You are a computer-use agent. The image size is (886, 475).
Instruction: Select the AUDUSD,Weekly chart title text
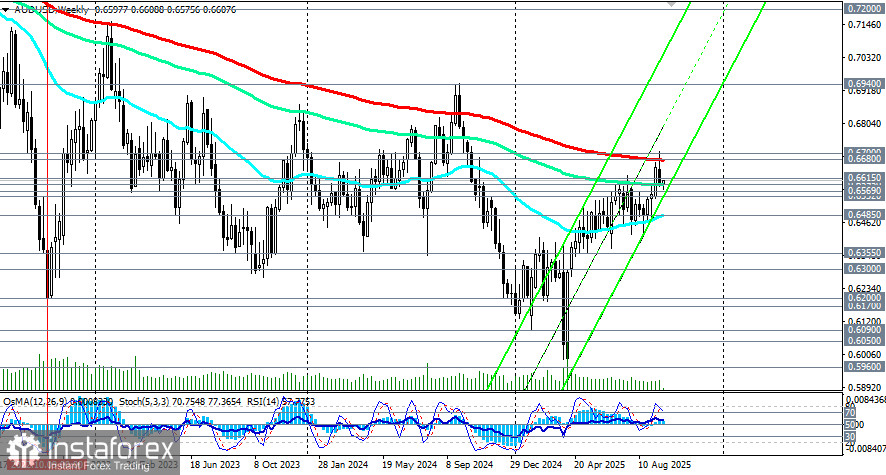click(53, 10)
